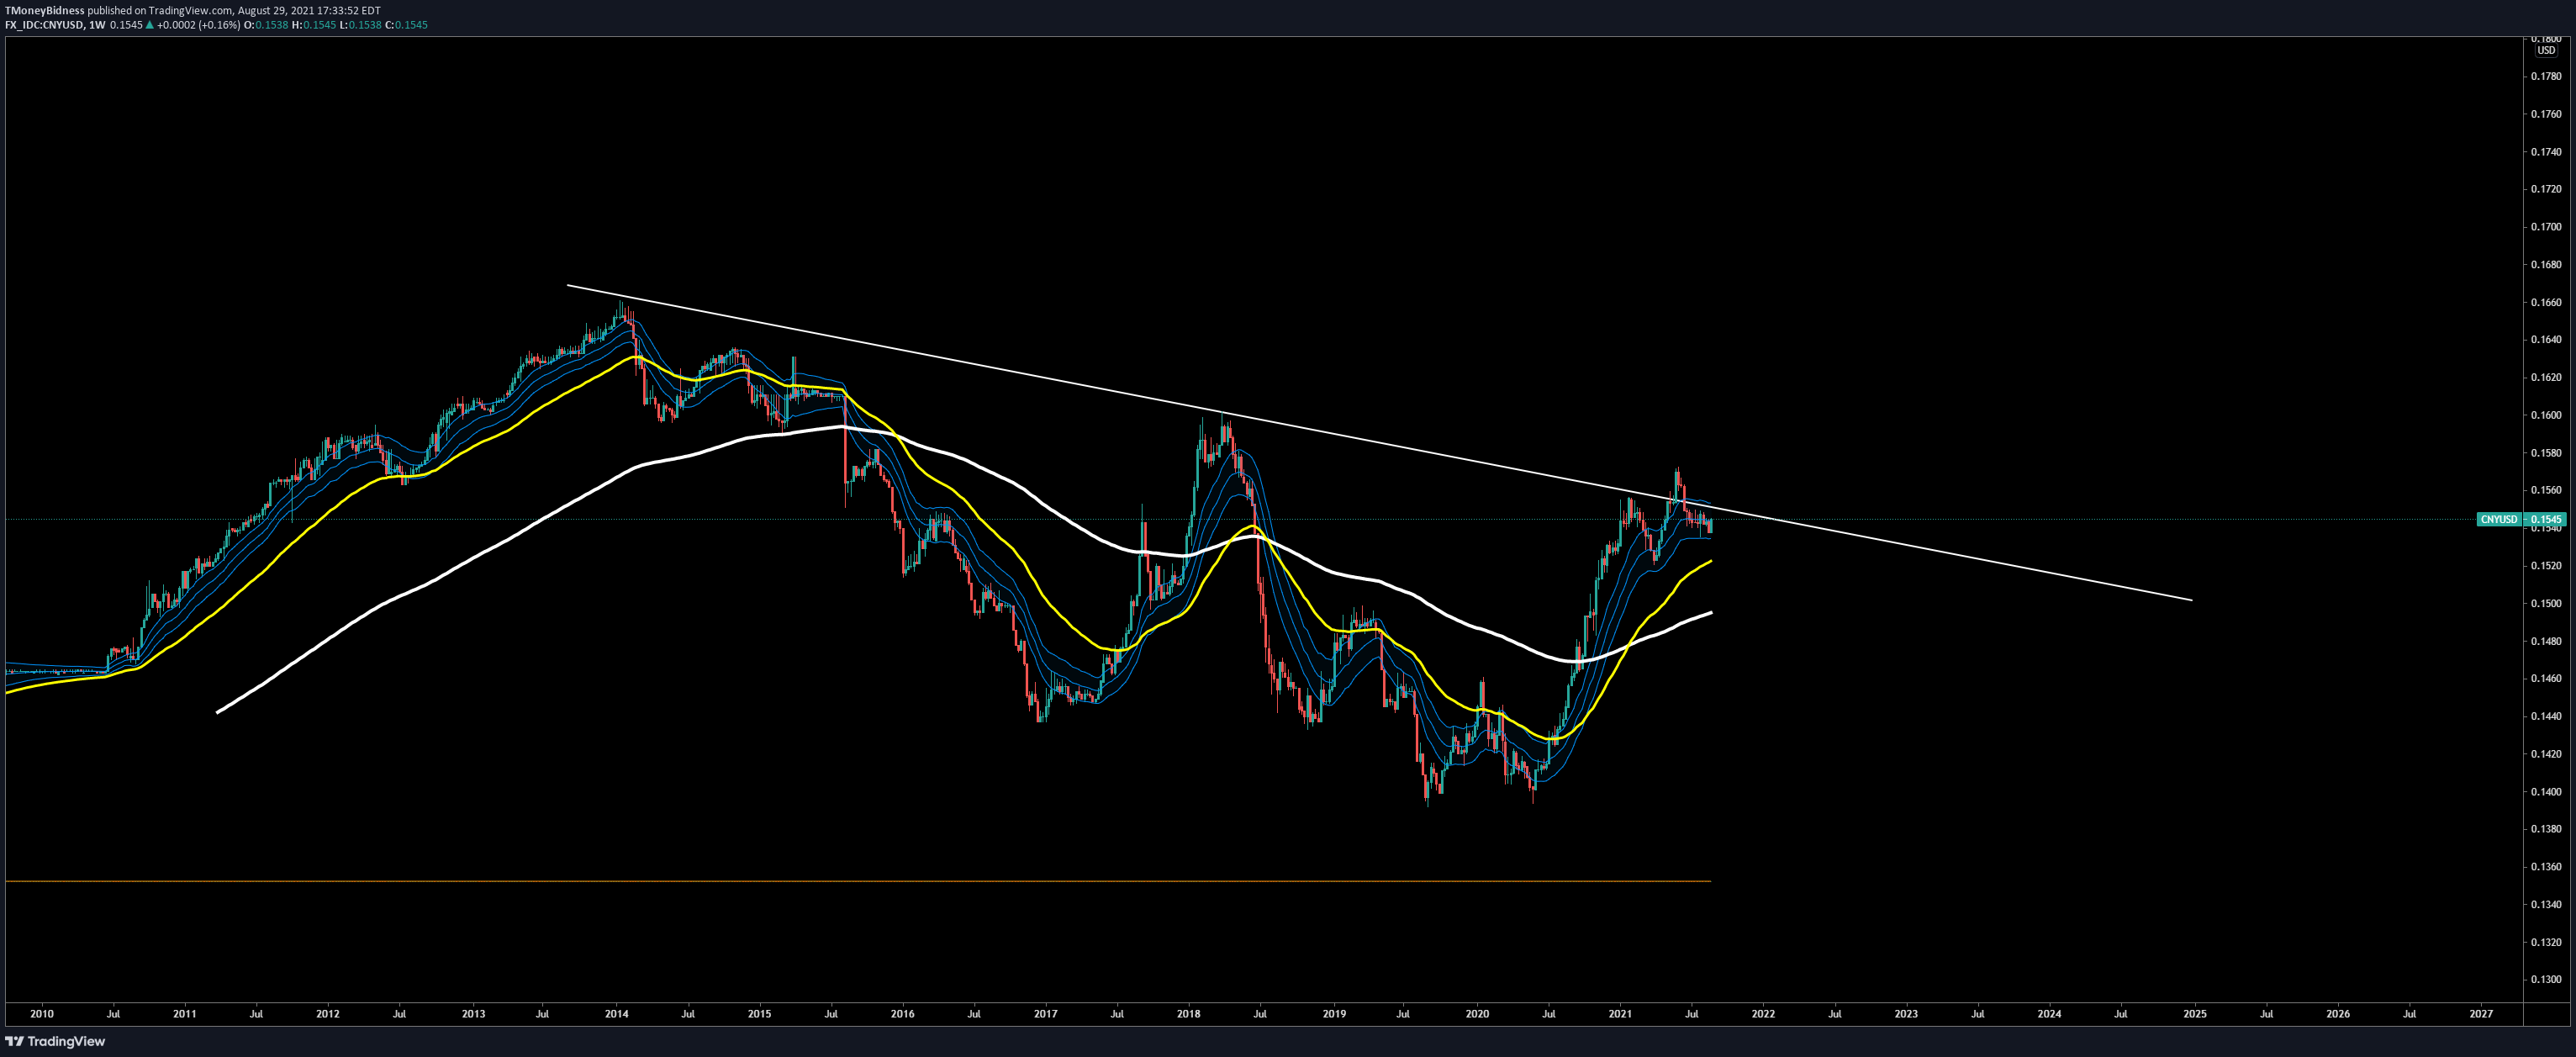Image resolution: width=2576 pixels, height=1057 pixels.
Task: Click the 0.1360 price axis label
Action: pyautogui.click(x=2546, y=867)
